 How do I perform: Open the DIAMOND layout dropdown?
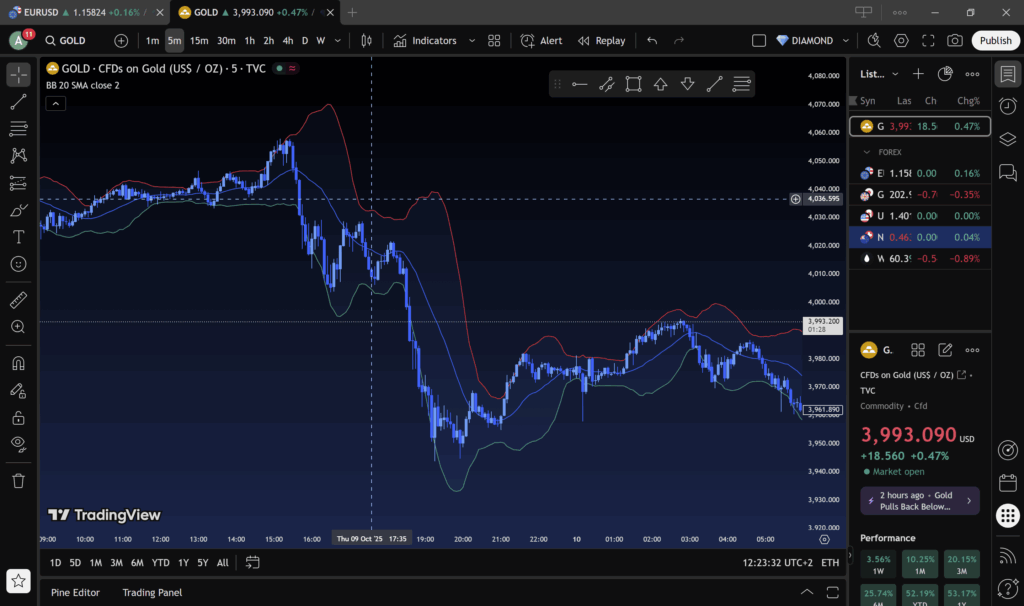coord(846,41)
